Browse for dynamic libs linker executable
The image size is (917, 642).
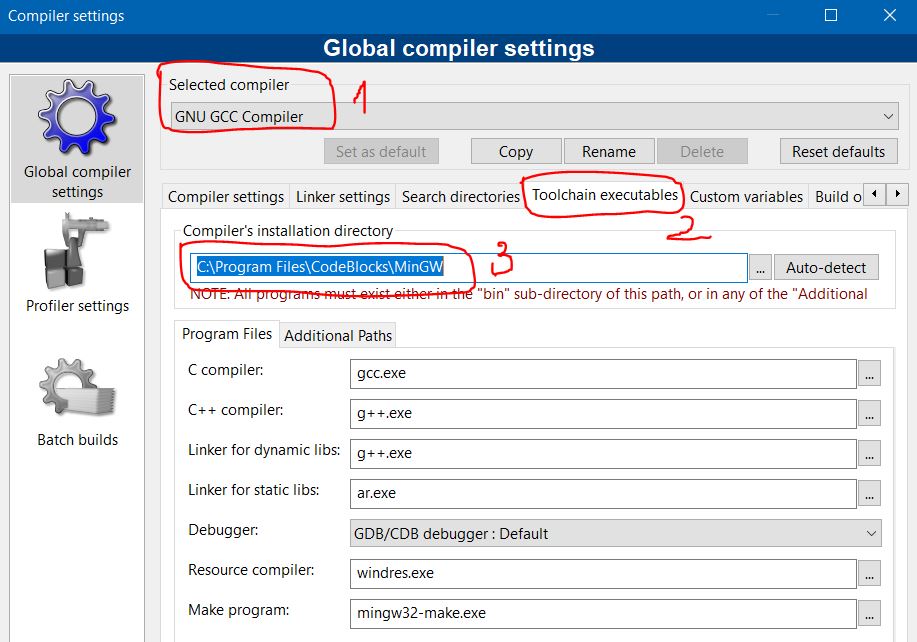point(869,454)
